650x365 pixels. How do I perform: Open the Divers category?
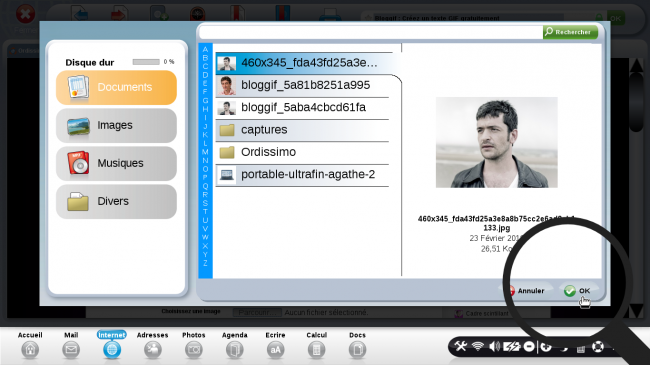tap(116, 202)
